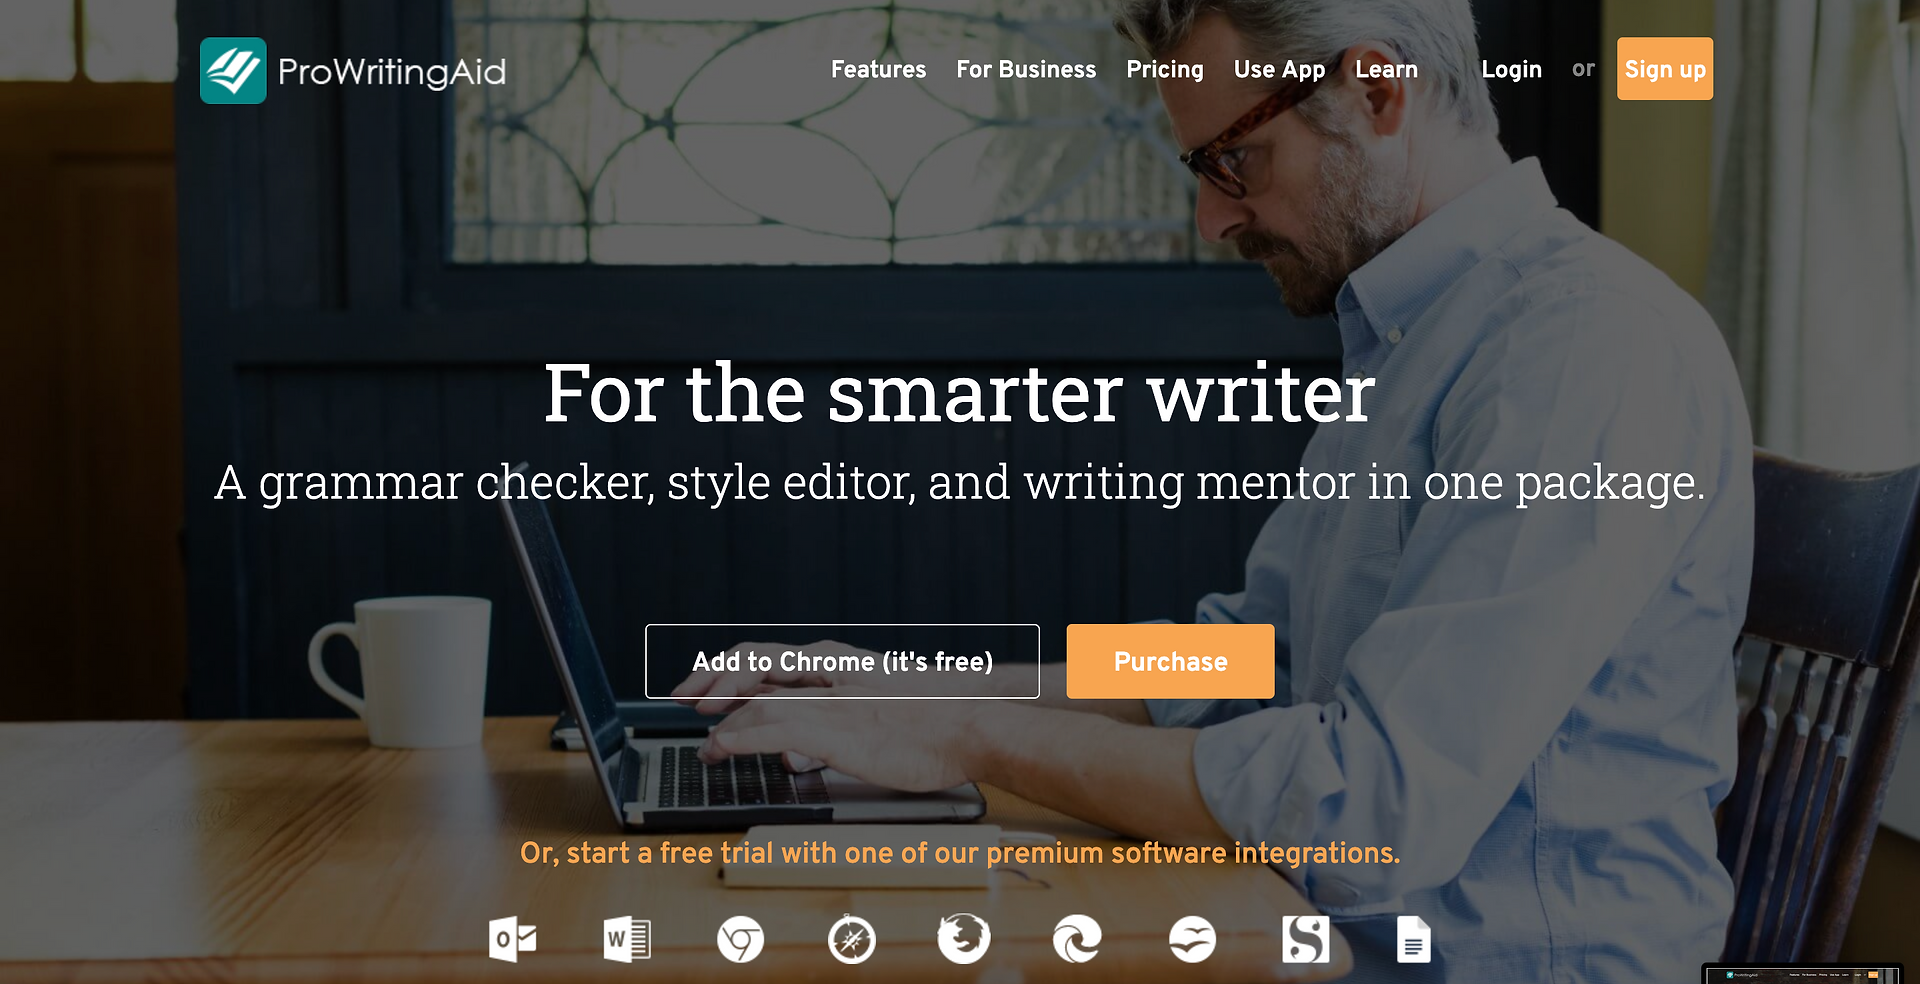Screen dimensions: 1920x984
Task: Click the Login link
Action: pos(1511,69)
